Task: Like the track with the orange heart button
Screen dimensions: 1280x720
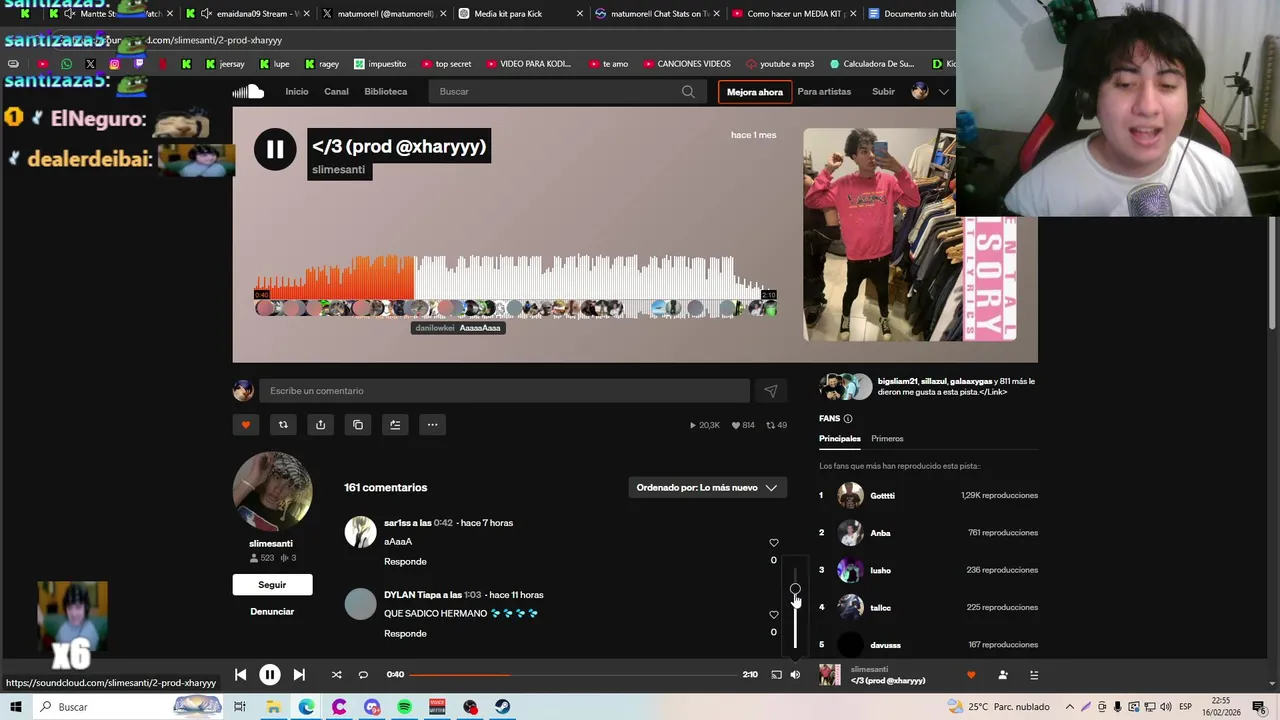Action: coord(246,425)
